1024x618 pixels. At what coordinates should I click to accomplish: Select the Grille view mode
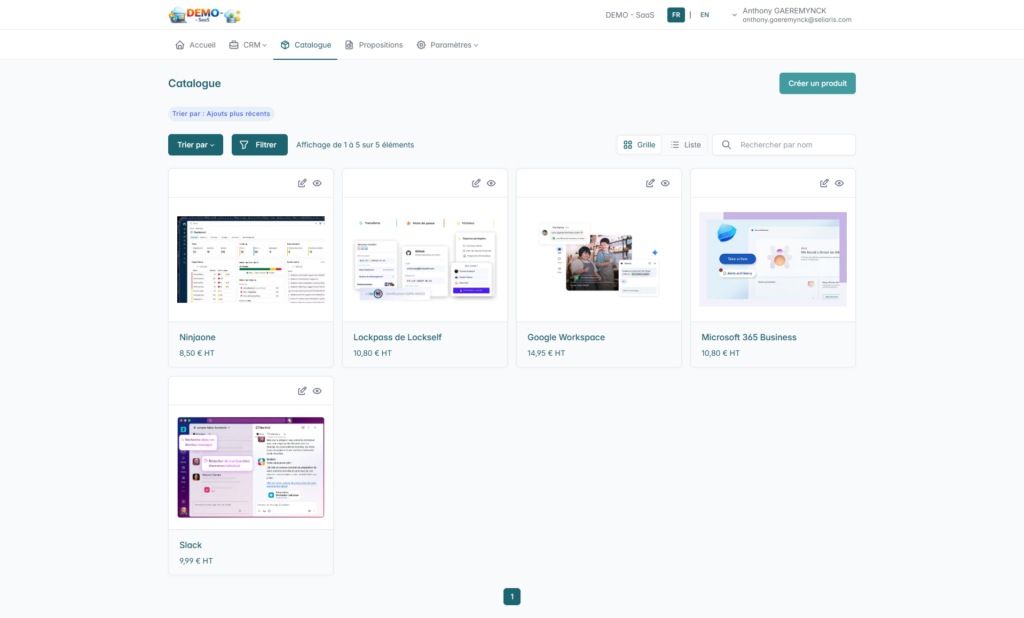(x=639, y=145)
